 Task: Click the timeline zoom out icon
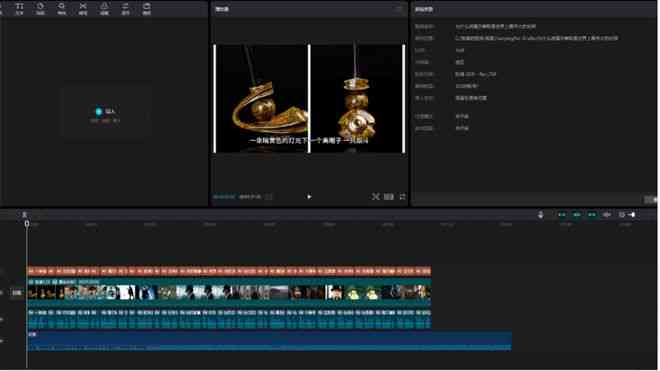click(621, 215)
